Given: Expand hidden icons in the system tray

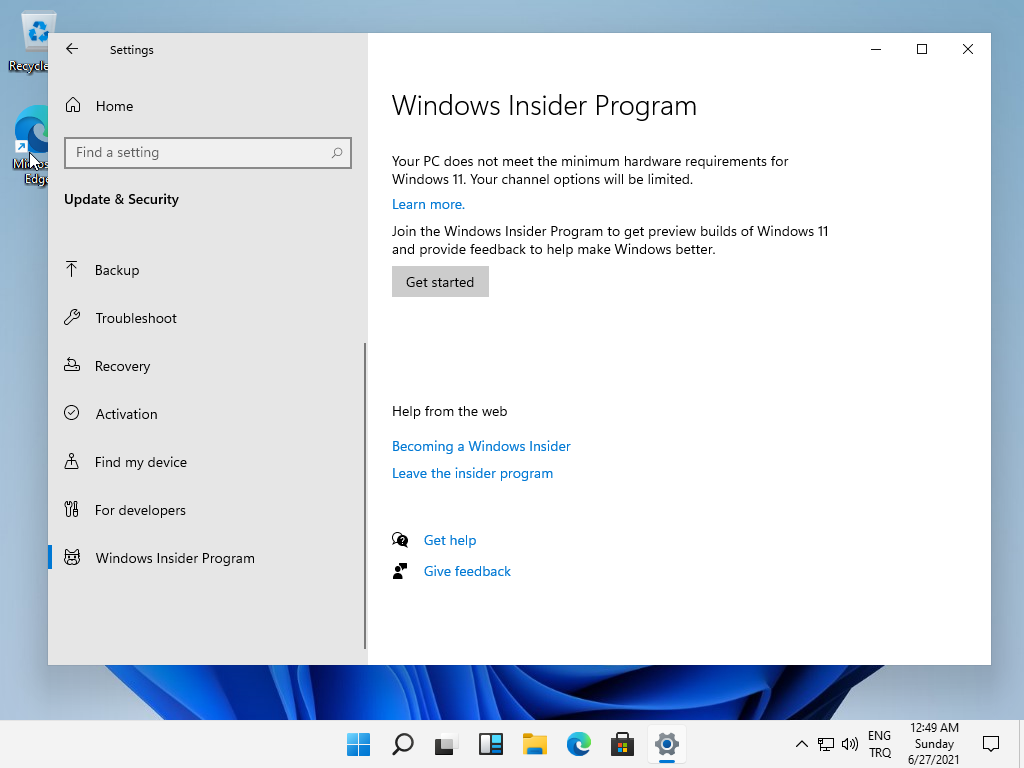Looking at the screenshot, I should 801,744.
